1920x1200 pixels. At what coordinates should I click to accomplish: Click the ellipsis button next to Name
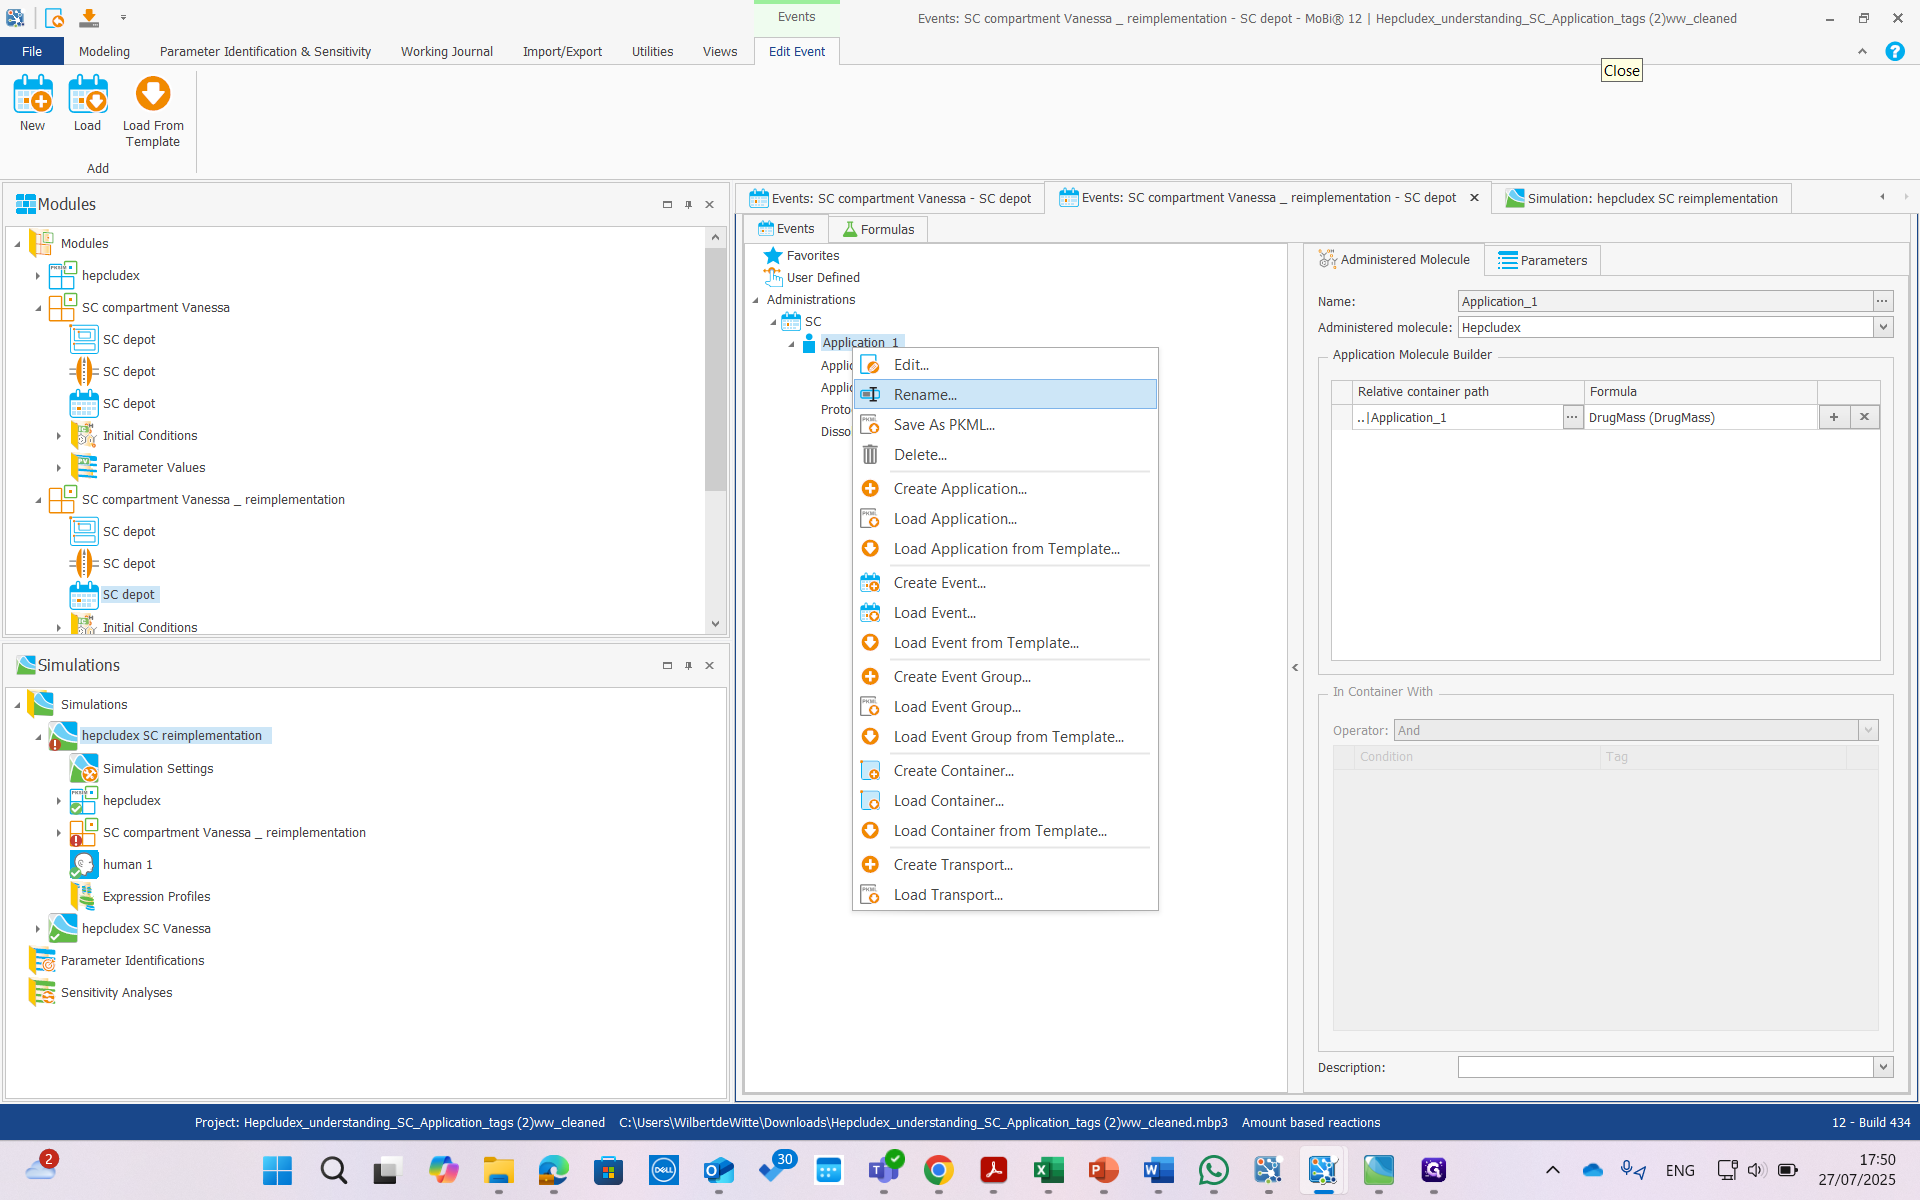pyautogui.click(x=1882, y=301)
